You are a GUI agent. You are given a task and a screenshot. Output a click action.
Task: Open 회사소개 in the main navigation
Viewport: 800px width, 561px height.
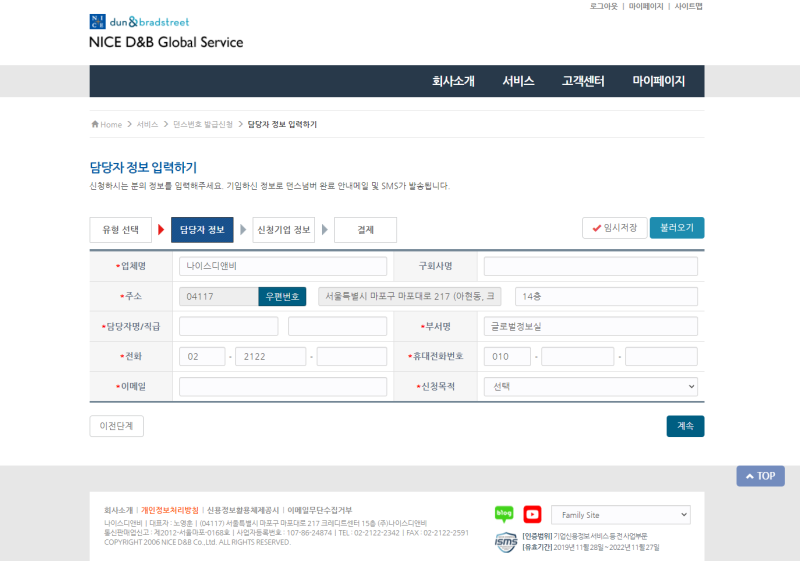tap(453, 81)
